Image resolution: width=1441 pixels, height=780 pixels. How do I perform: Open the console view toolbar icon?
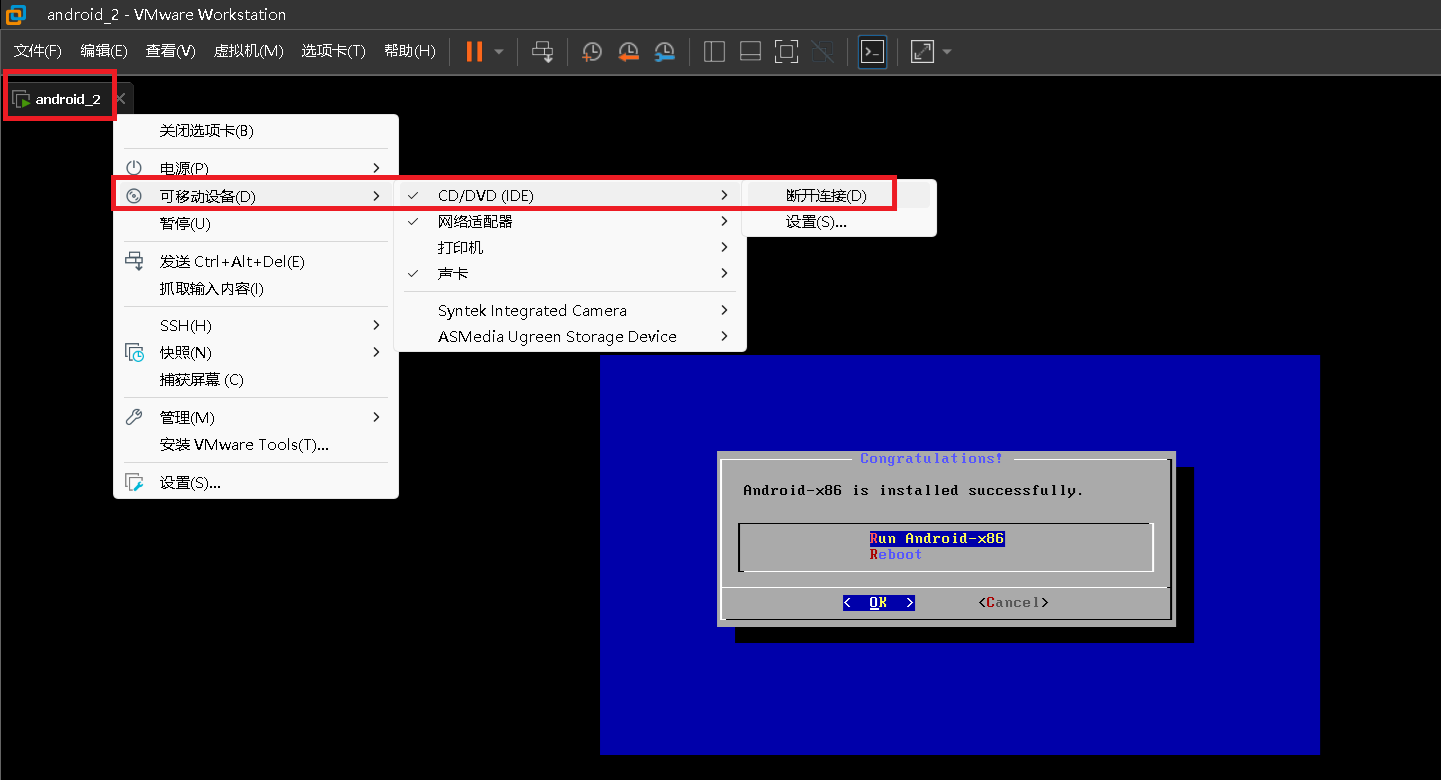[x=873, y=51]
